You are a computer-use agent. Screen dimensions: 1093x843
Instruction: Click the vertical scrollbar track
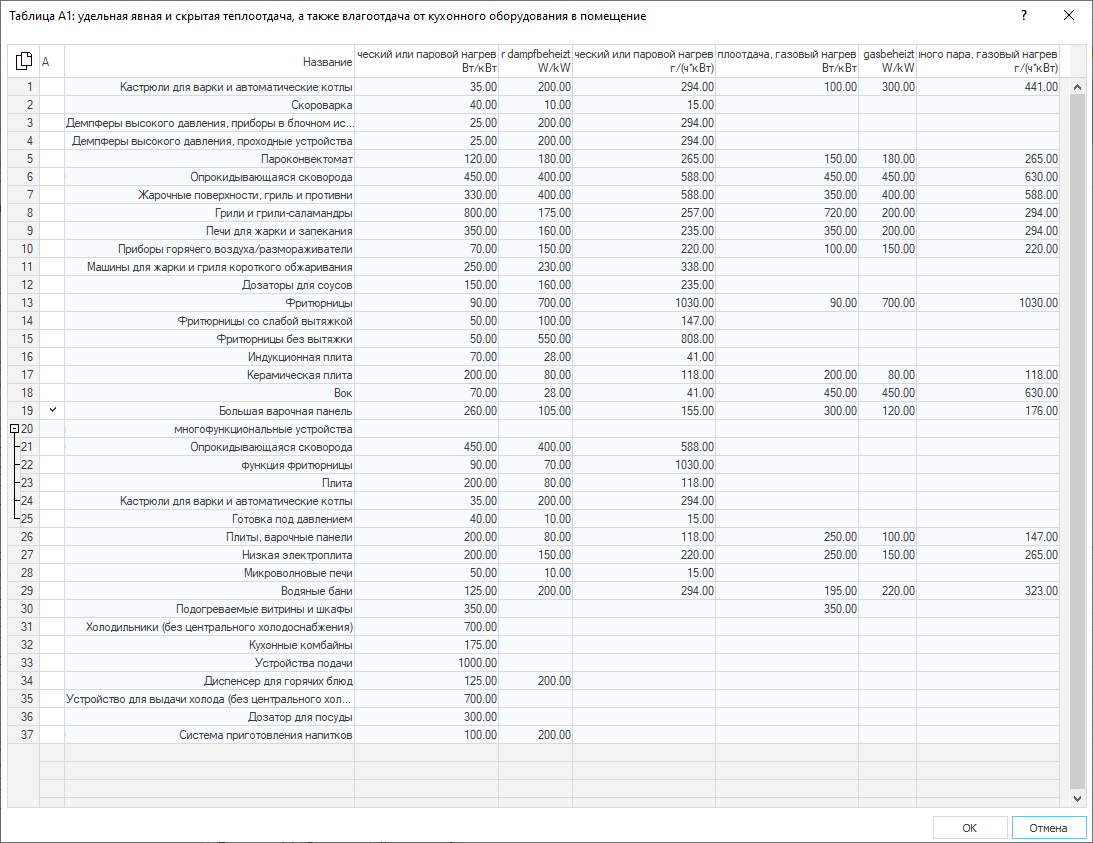coord(1077,443)
